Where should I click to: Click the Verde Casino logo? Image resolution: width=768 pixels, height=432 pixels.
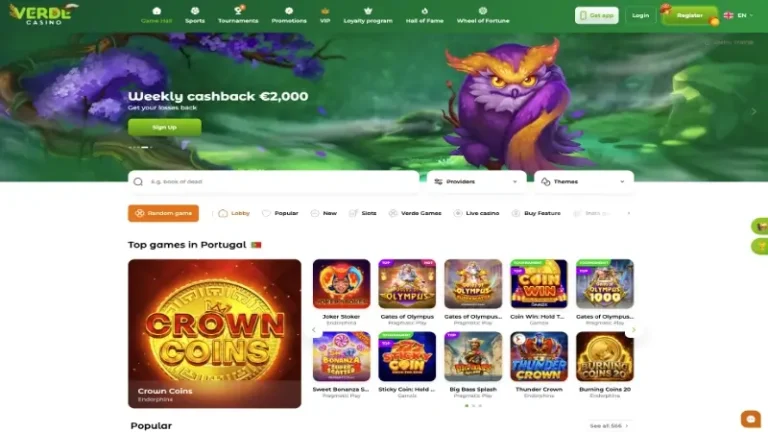point(43,15)
